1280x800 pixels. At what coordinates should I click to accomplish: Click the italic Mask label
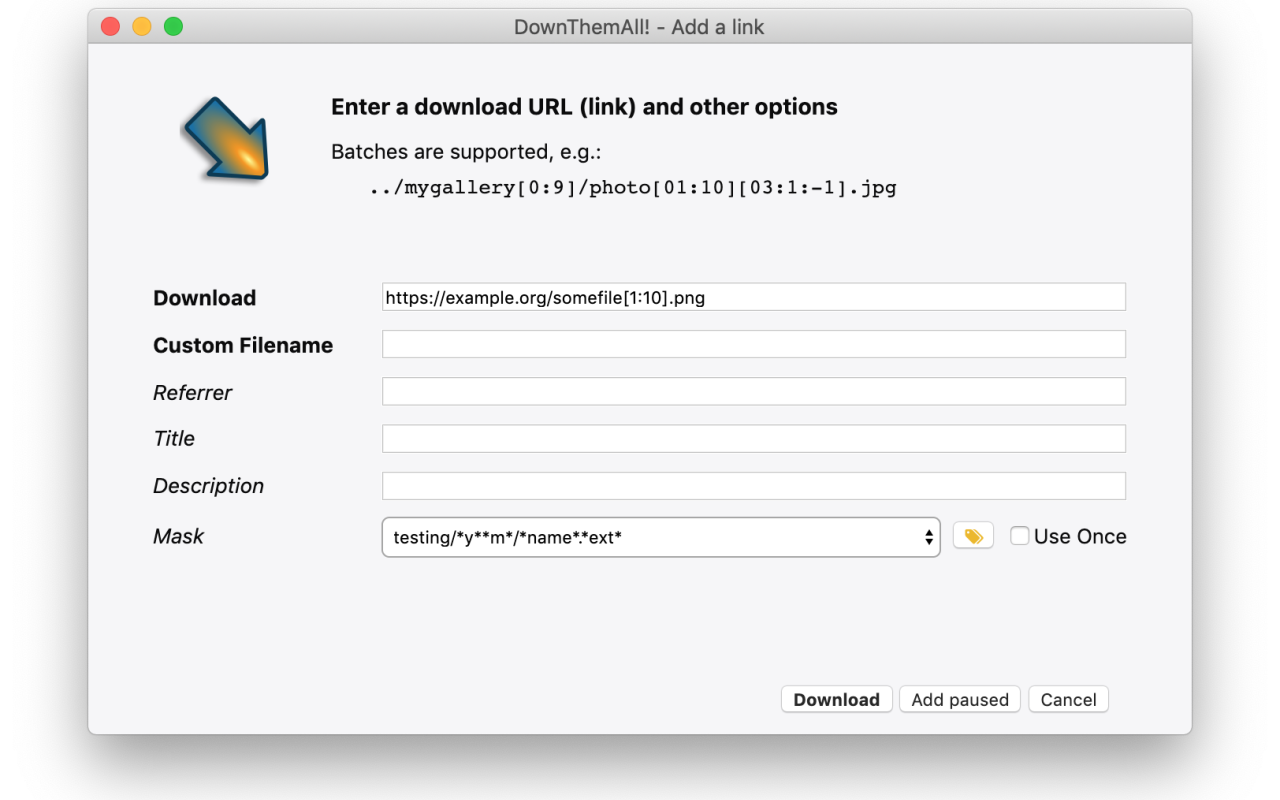tap(178, 536)
